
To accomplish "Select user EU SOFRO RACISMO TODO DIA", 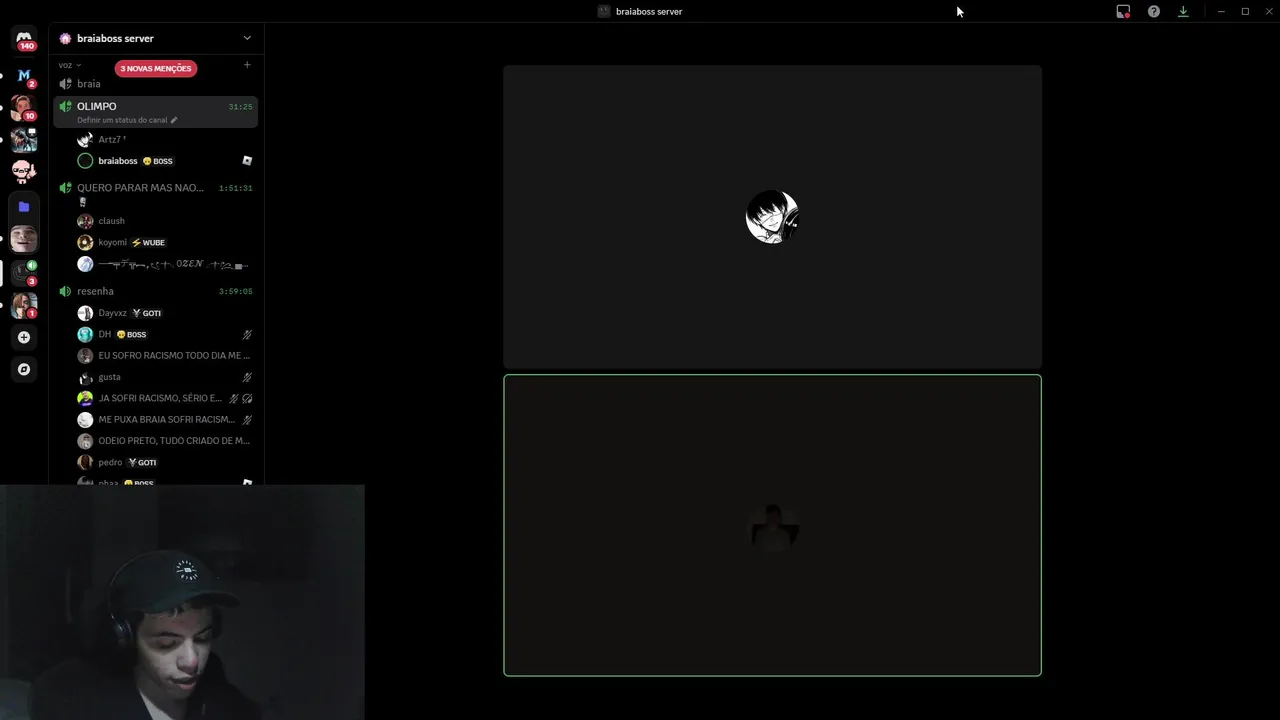I will click(165, 355).
